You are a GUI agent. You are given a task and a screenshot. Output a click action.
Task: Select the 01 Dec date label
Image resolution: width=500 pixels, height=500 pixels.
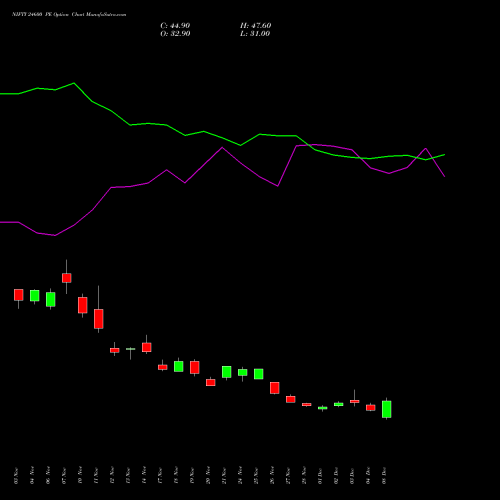320,476
